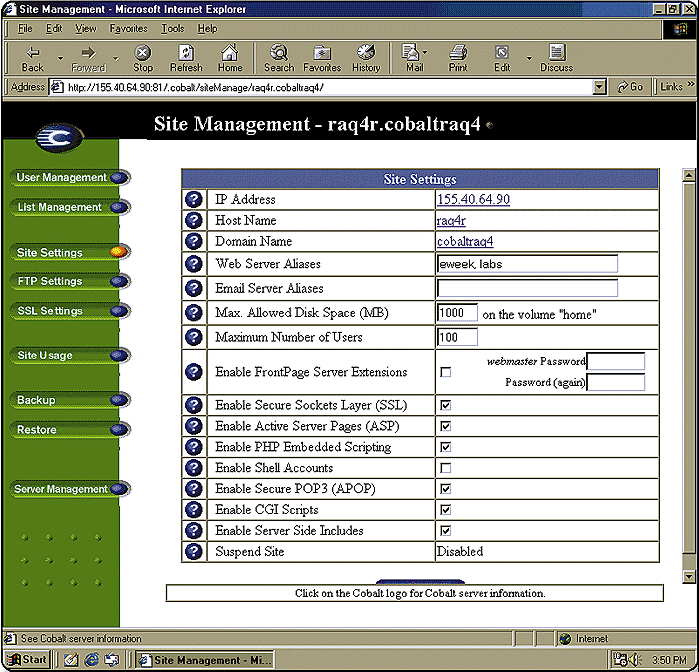Image resolution: width=699 pixels, height=672 pixels.
Task: Open help icon for Suspend Site
Action: [194, 552]
